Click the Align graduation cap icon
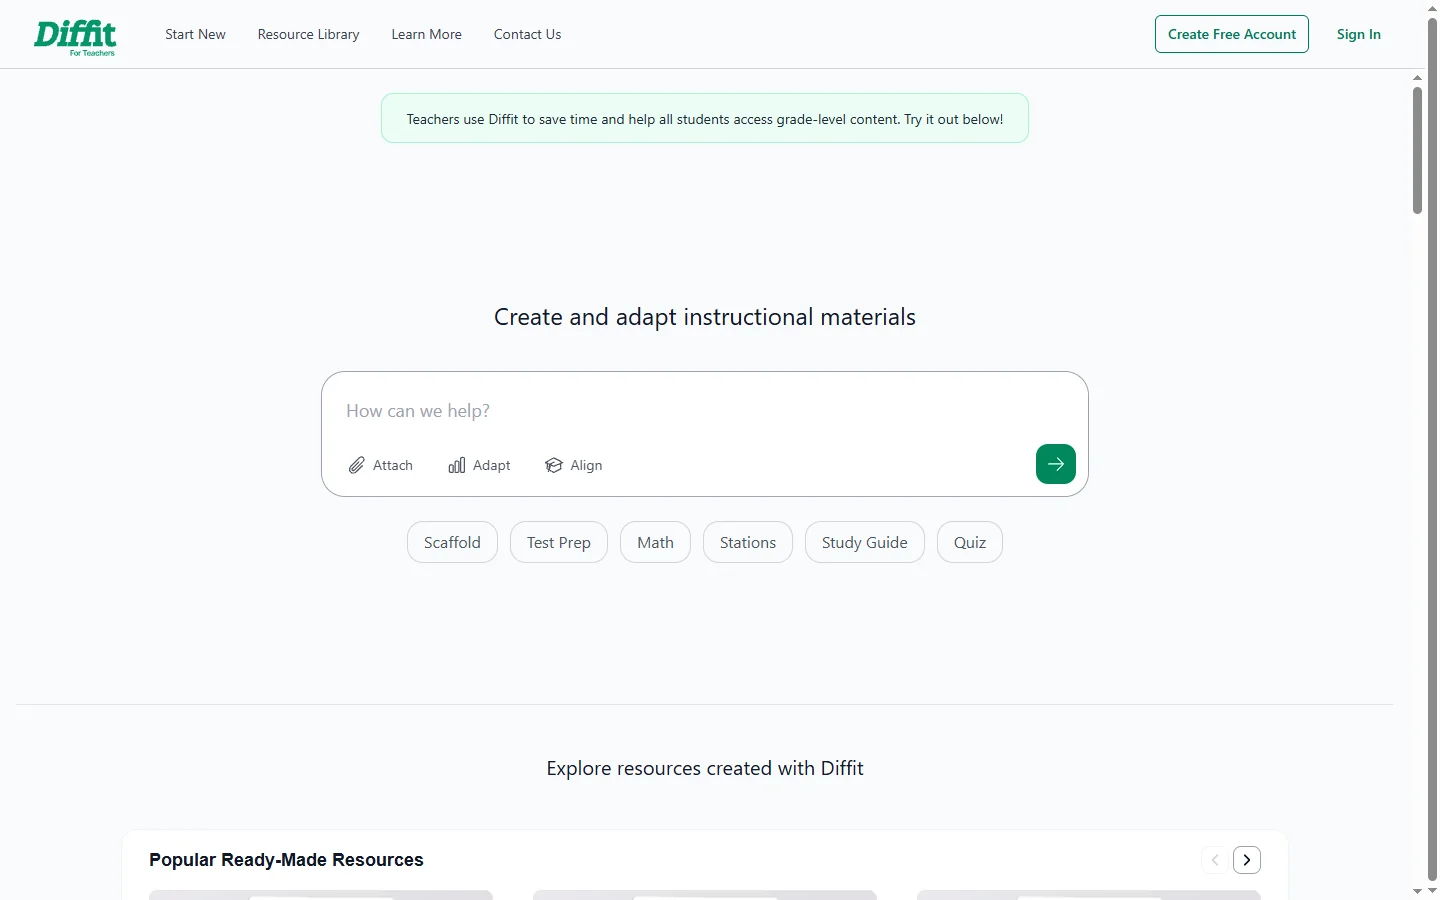This screenshot has width=1440, height=900. [553, 465]
